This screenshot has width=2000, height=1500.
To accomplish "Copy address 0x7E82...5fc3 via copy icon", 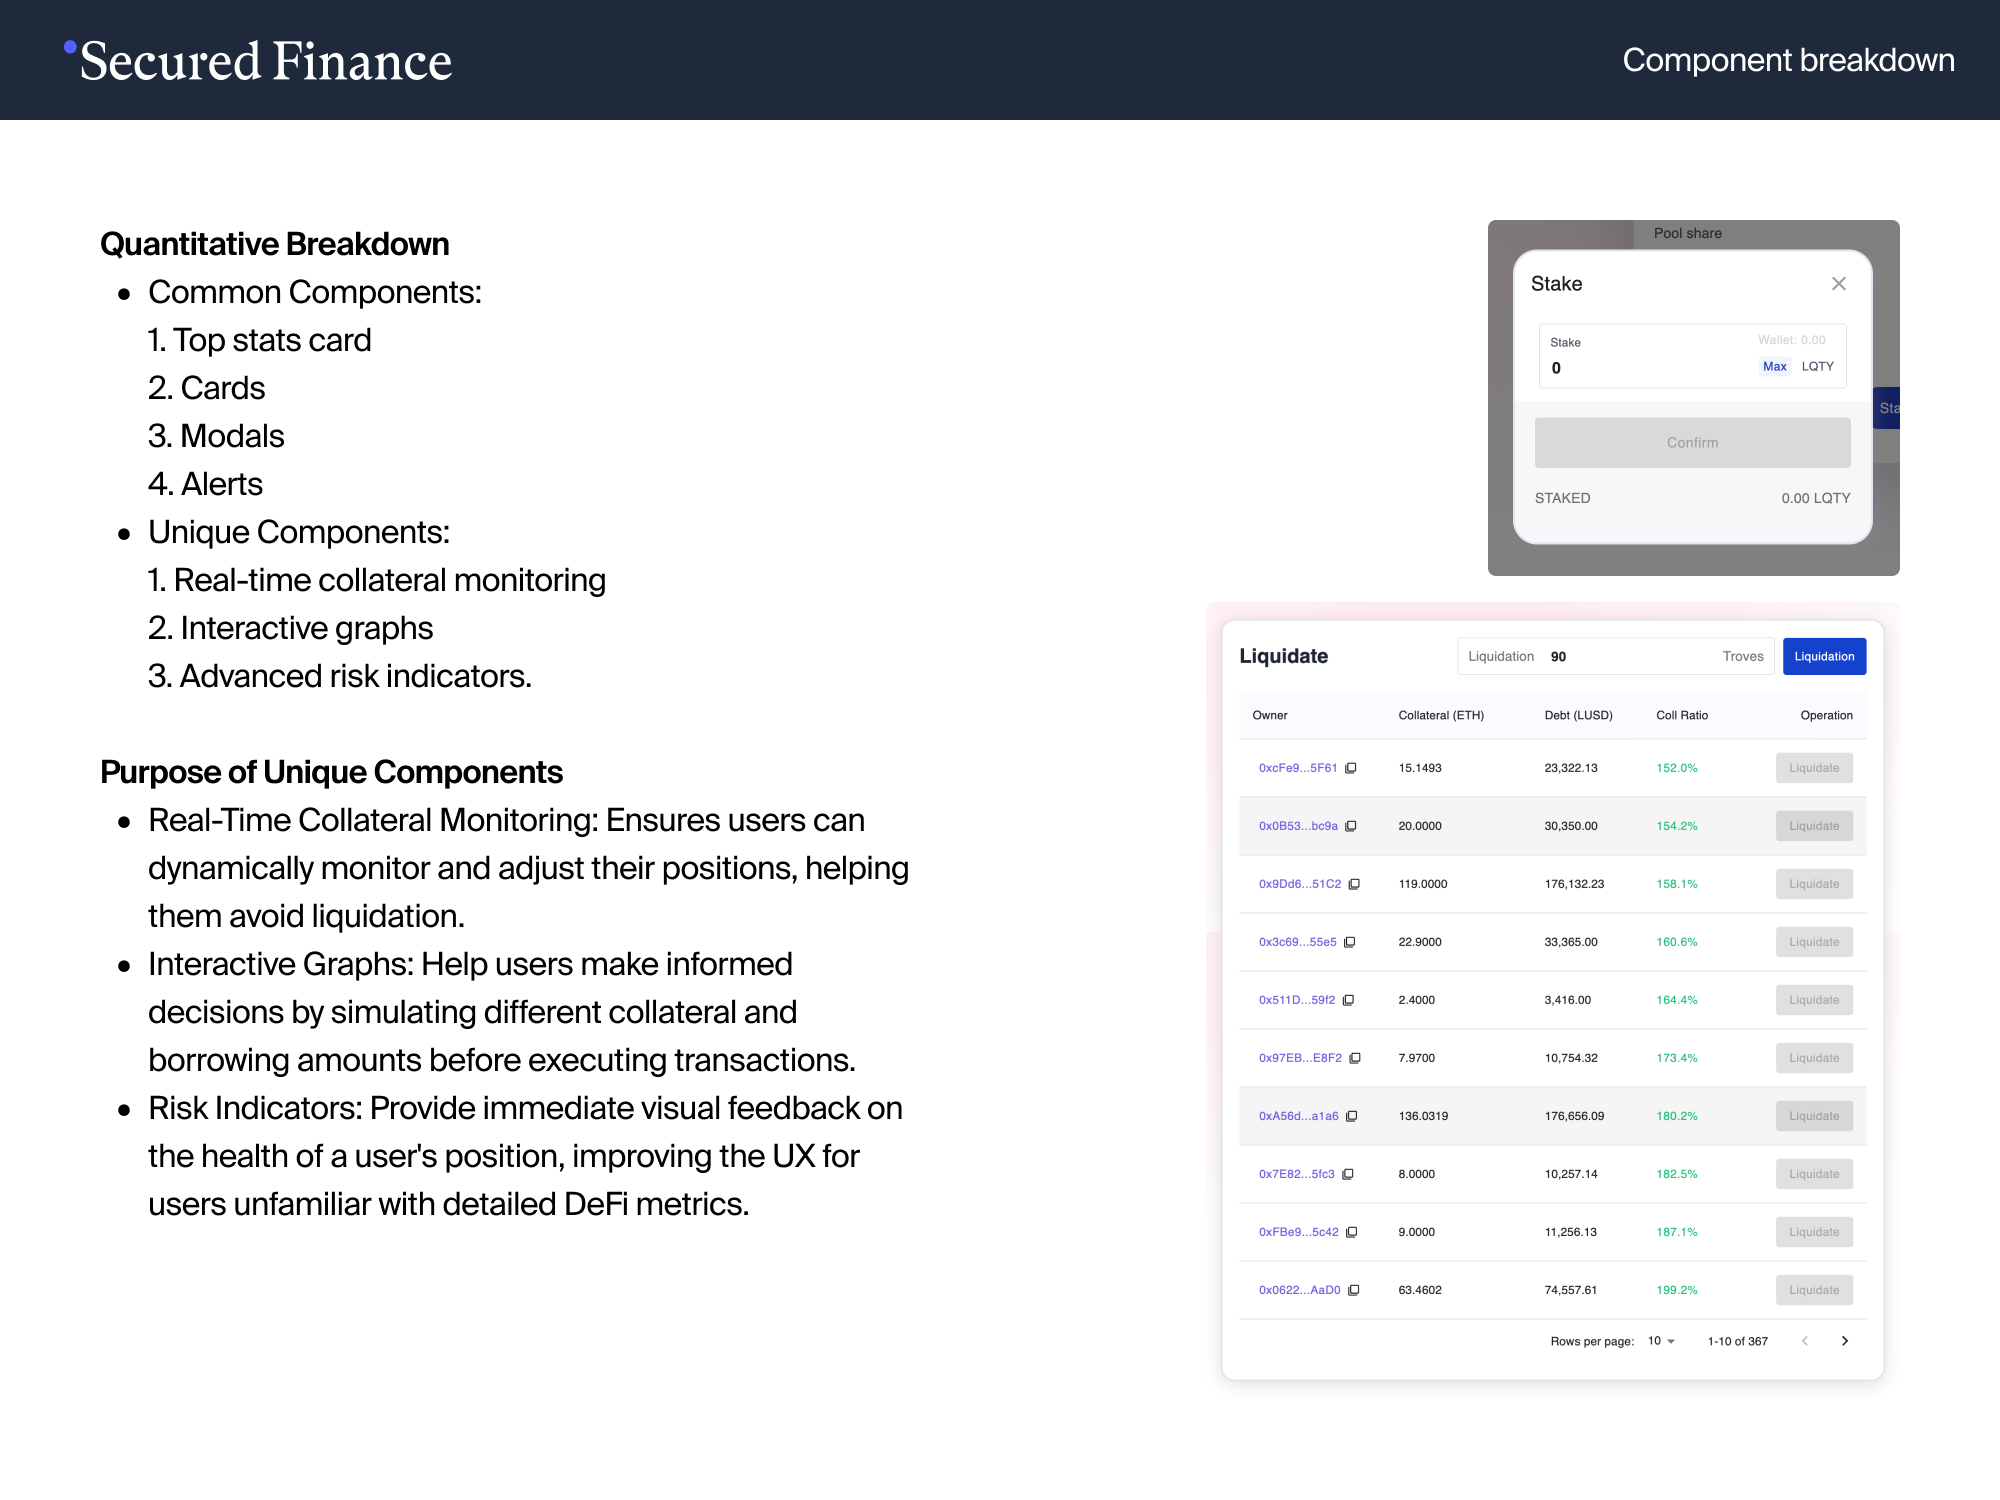I will click(1348, 1174).
